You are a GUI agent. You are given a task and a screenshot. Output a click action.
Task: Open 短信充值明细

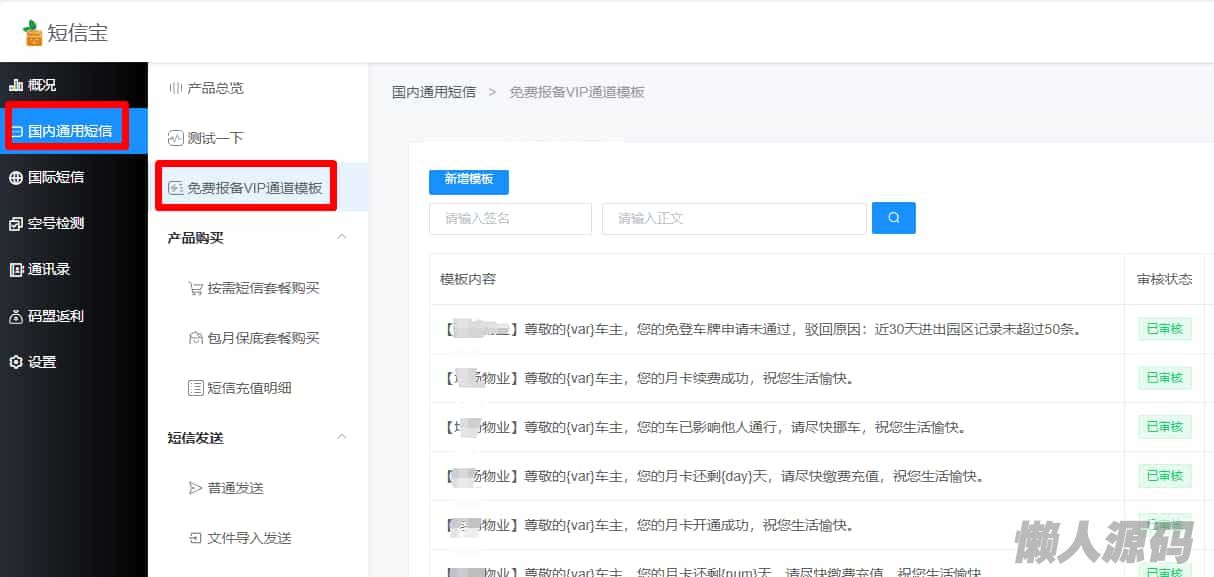[x=249, y=388]
